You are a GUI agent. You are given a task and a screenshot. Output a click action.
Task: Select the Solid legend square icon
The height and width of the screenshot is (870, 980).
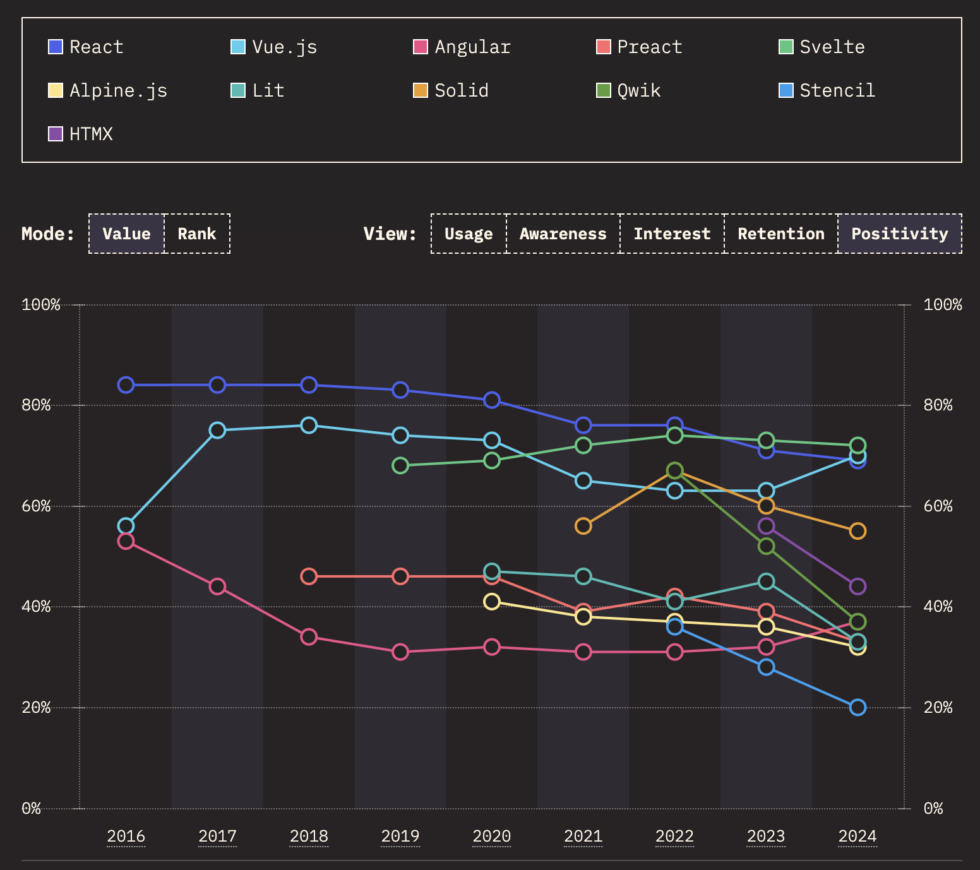pyautogui.click(x=421, y=91)
